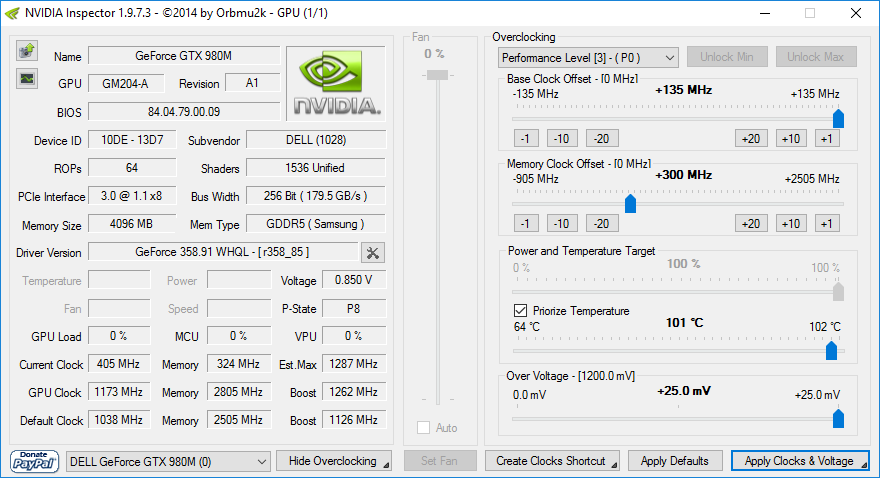Decrease Base Clock Offset by 10 MHz
880x478 pixels.
coord(562,139)
